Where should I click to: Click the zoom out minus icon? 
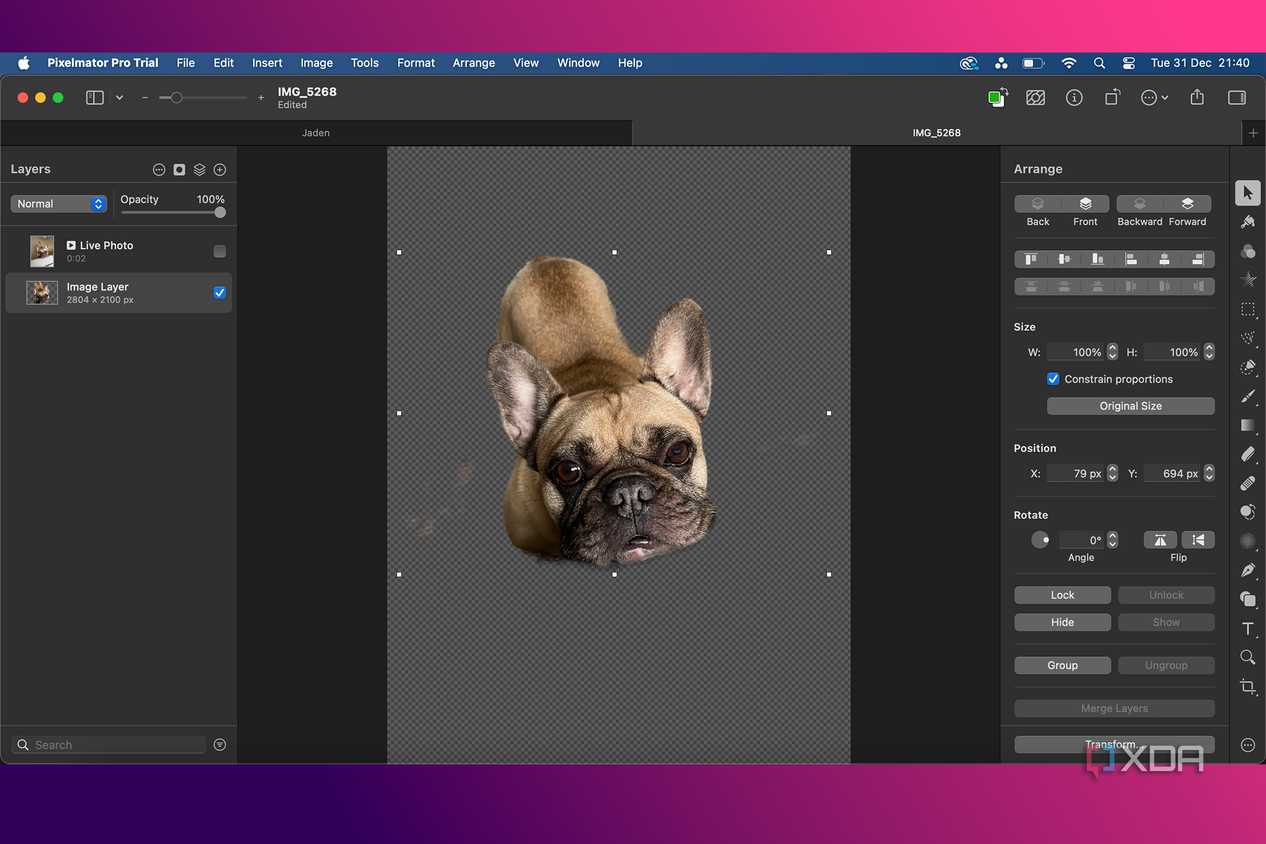(x=145, y=98)
